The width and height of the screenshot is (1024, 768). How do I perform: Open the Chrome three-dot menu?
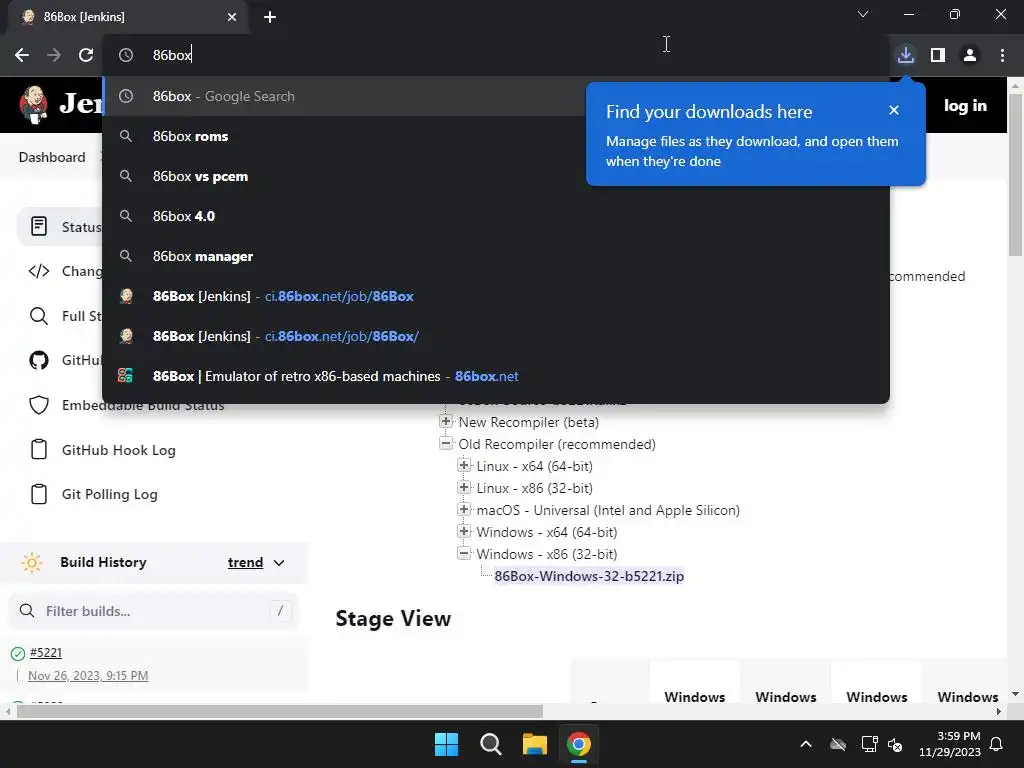(x=1002, y=55)
